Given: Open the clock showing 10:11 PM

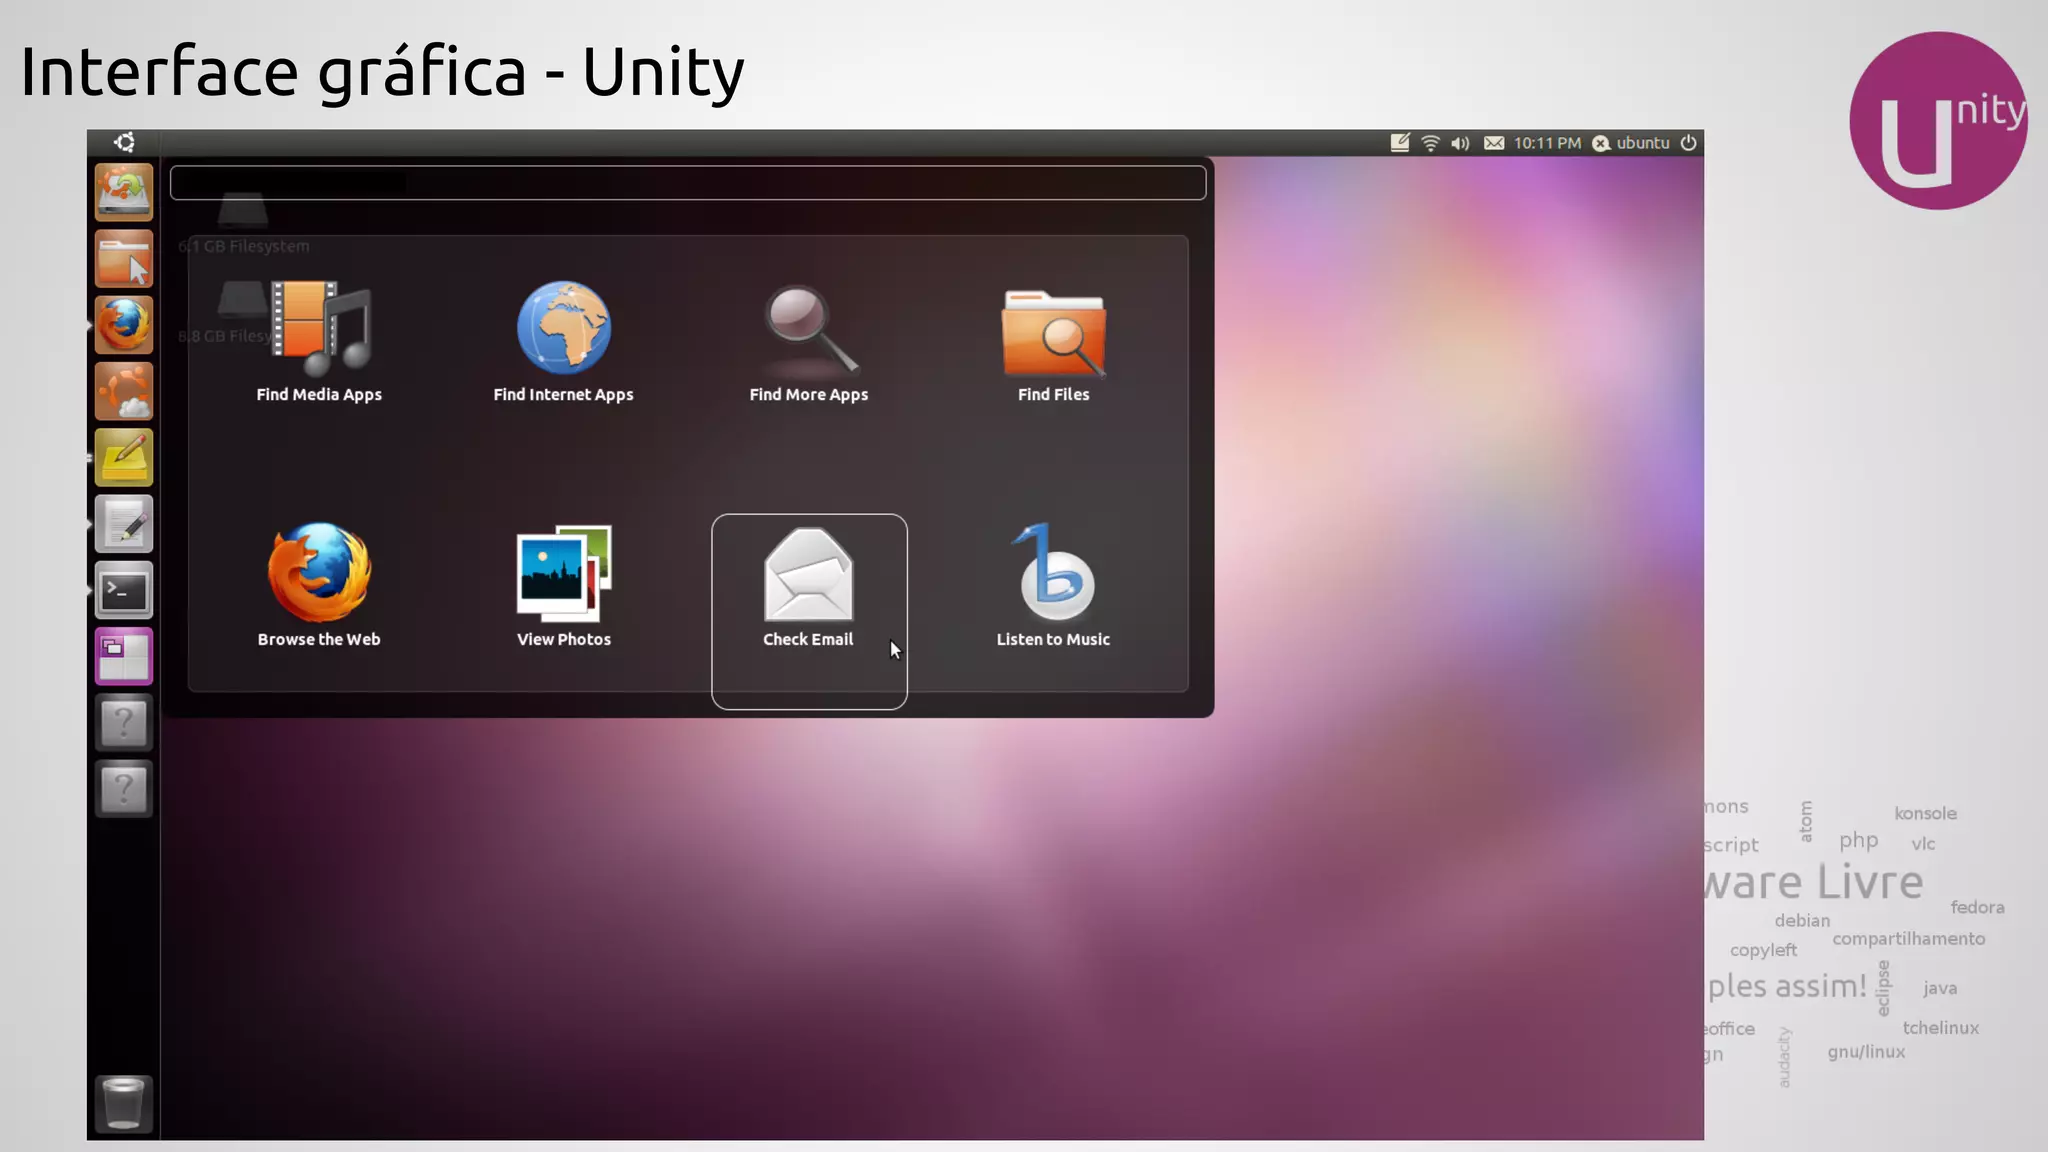Looking at the screenshot, I should click(1547, 143).
